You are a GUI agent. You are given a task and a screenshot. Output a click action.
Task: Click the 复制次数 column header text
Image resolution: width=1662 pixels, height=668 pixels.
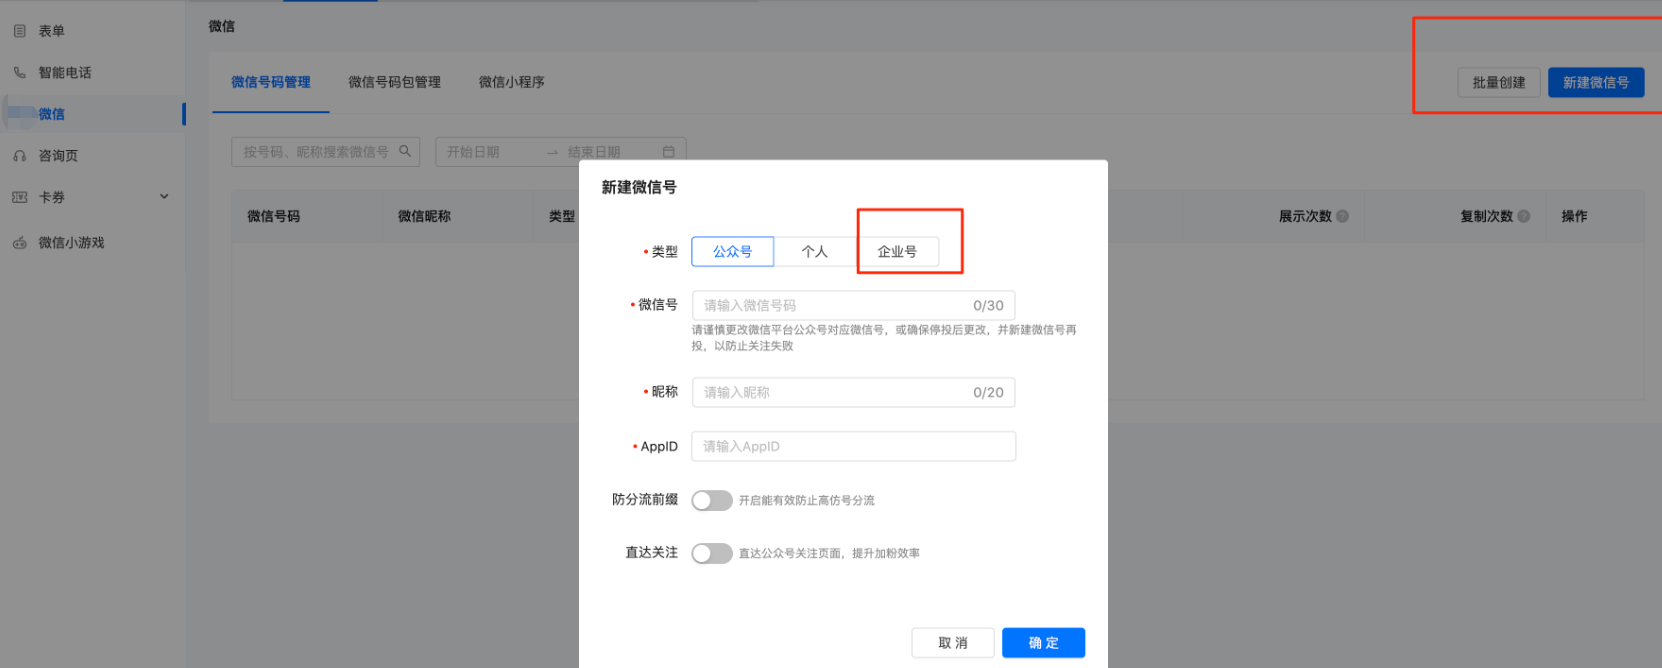(1486, 216)
